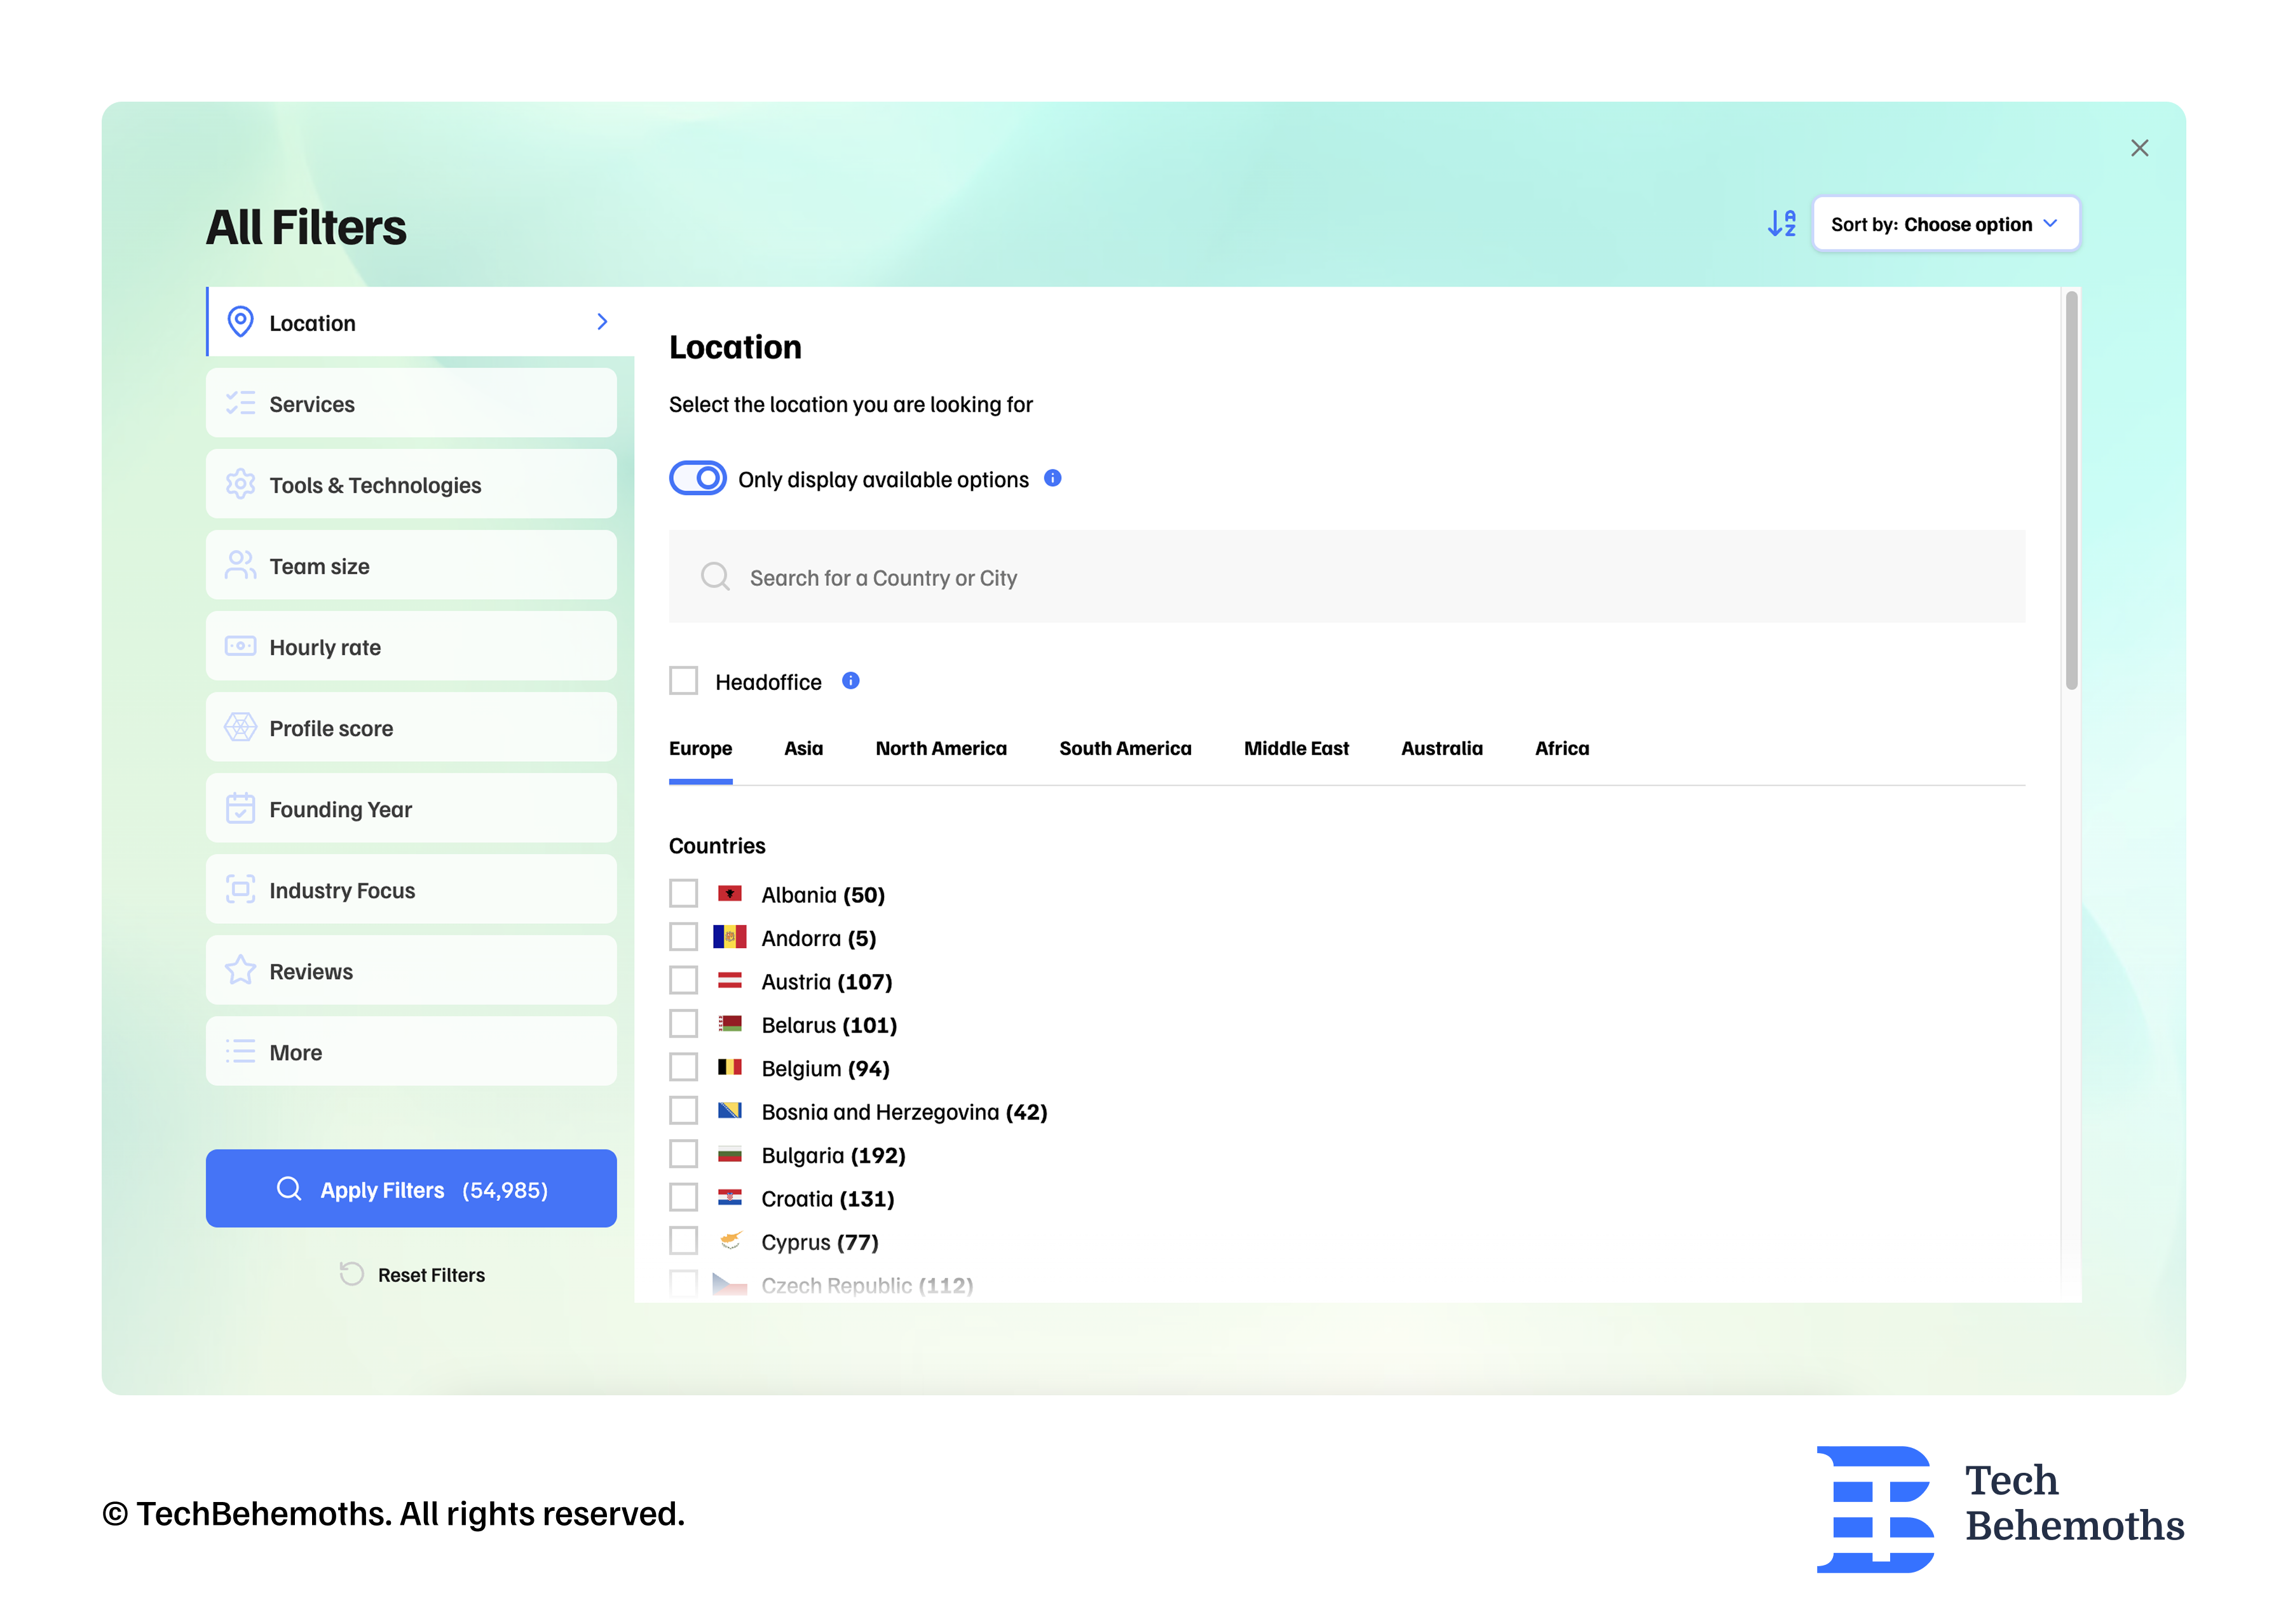The width and height of the screenshot is (2288, 1624).
Task: Click the A-Z sort order icon
Action: (x=1782, y=223)
